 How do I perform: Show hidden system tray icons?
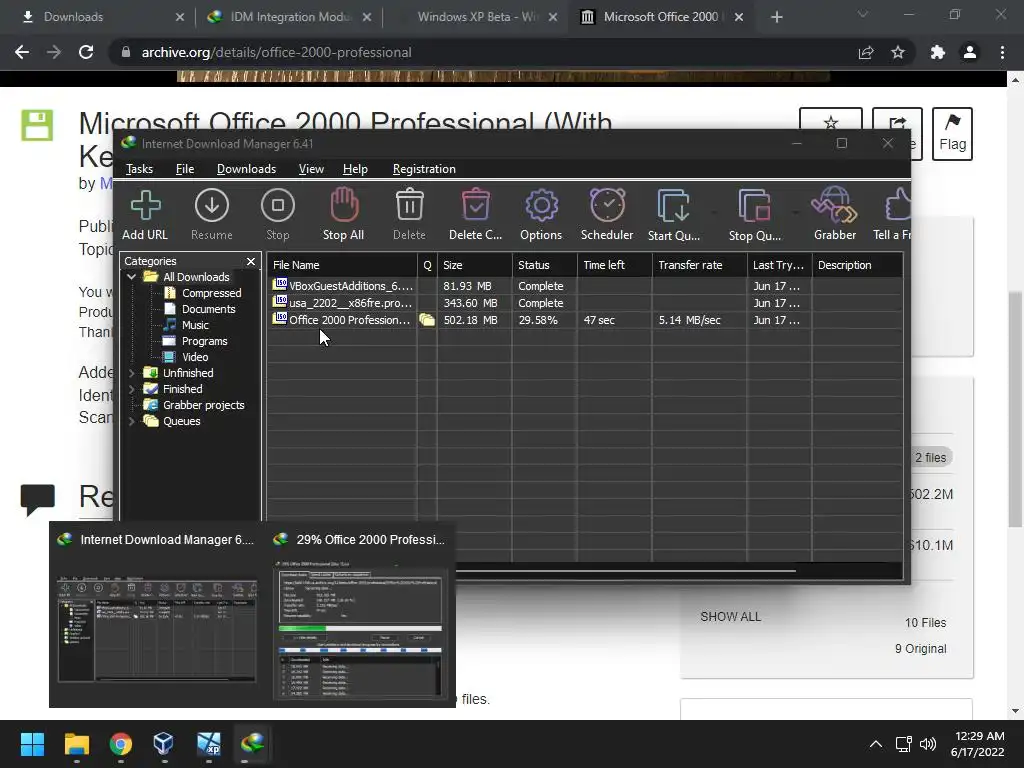[876, 744]
